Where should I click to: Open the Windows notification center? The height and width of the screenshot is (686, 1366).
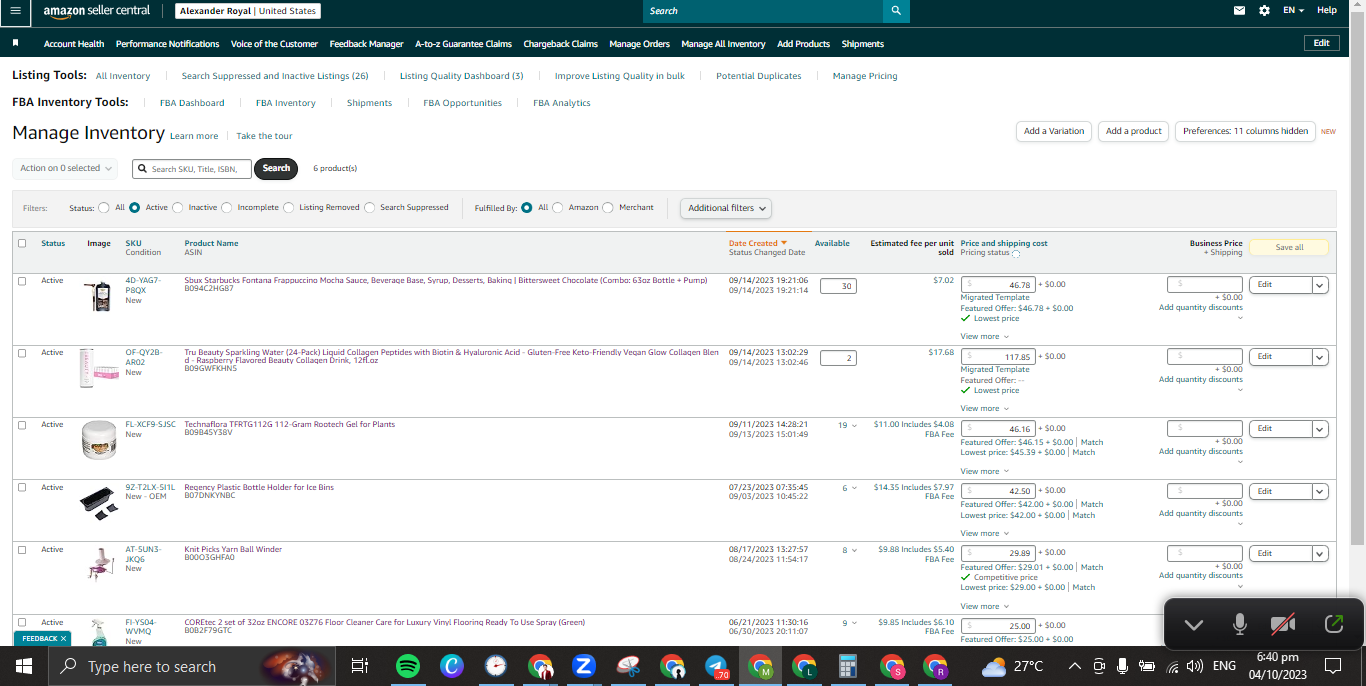1333,666
